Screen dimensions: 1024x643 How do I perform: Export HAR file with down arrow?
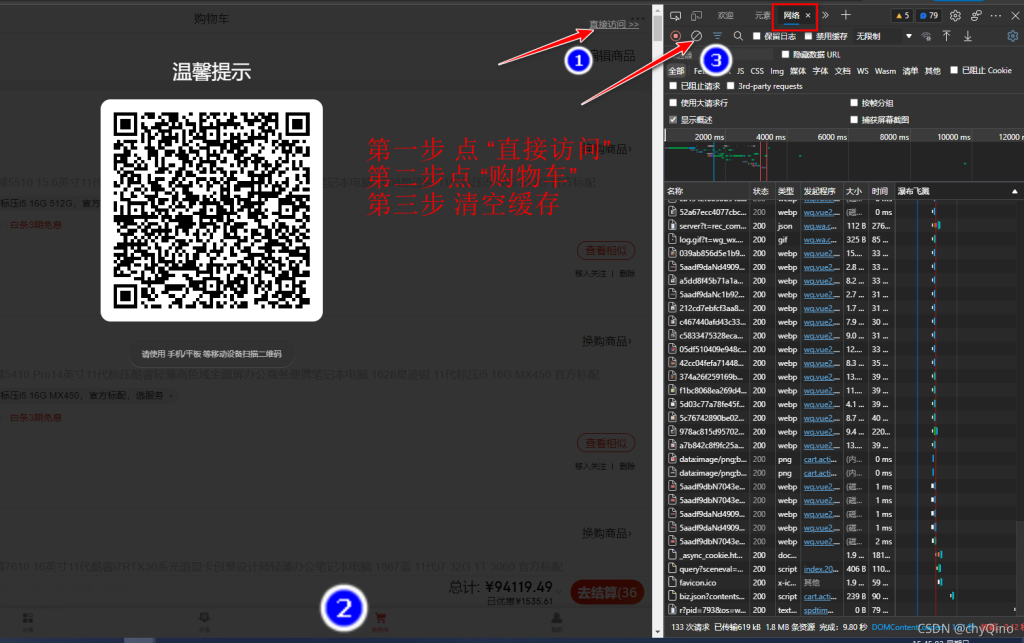[968, 37]
